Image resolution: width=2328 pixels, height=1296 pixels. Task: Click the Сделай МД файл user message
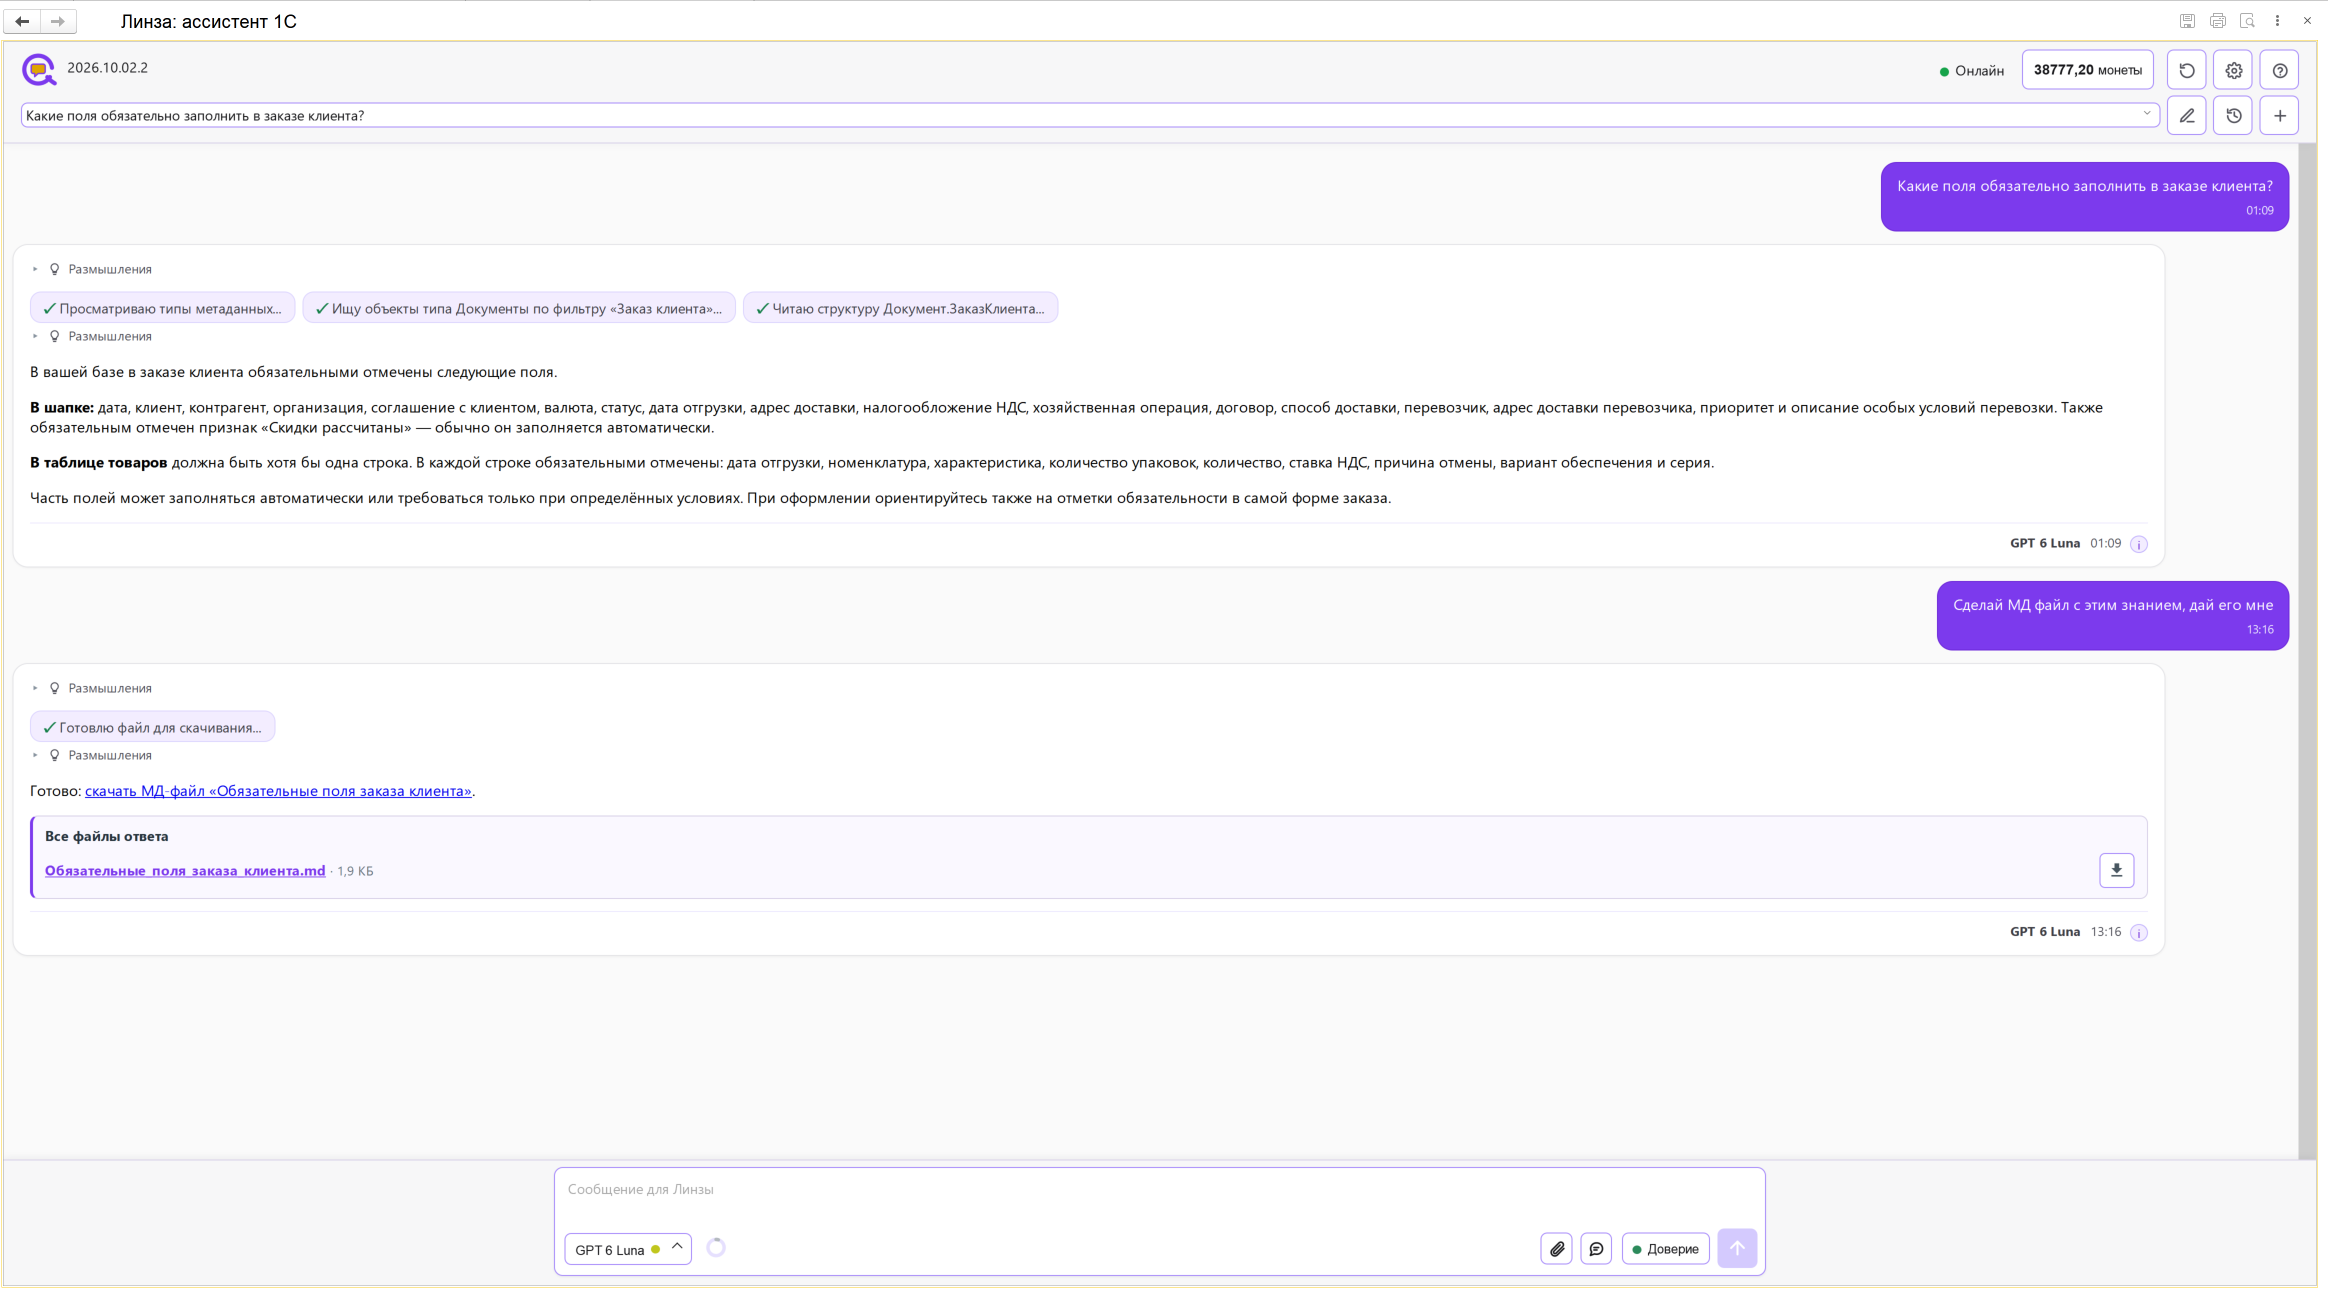tap(2112, 615)
